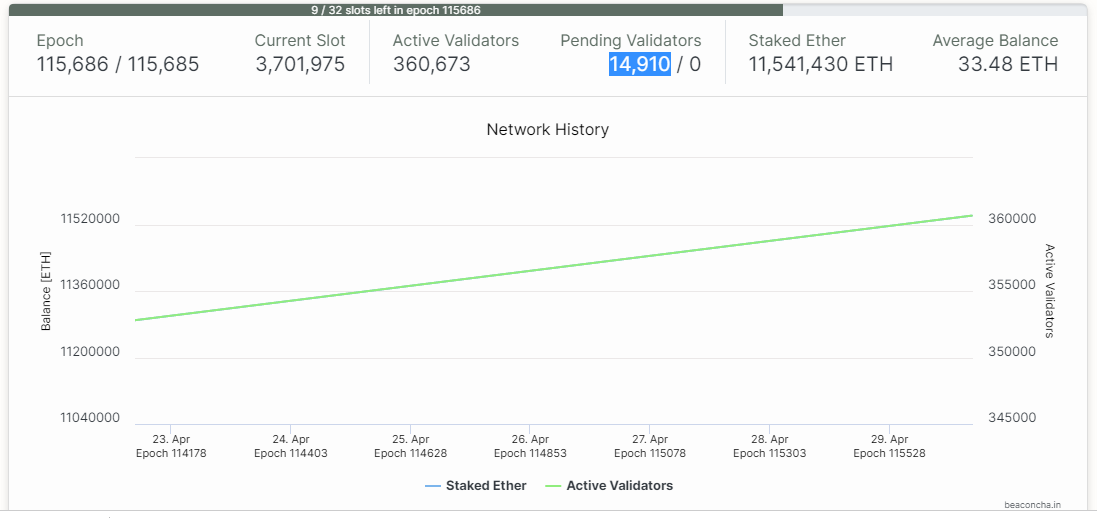Click the 25. Apr Epoch 114628 axis label
1097x518 pixels.
tap(411, 446)
